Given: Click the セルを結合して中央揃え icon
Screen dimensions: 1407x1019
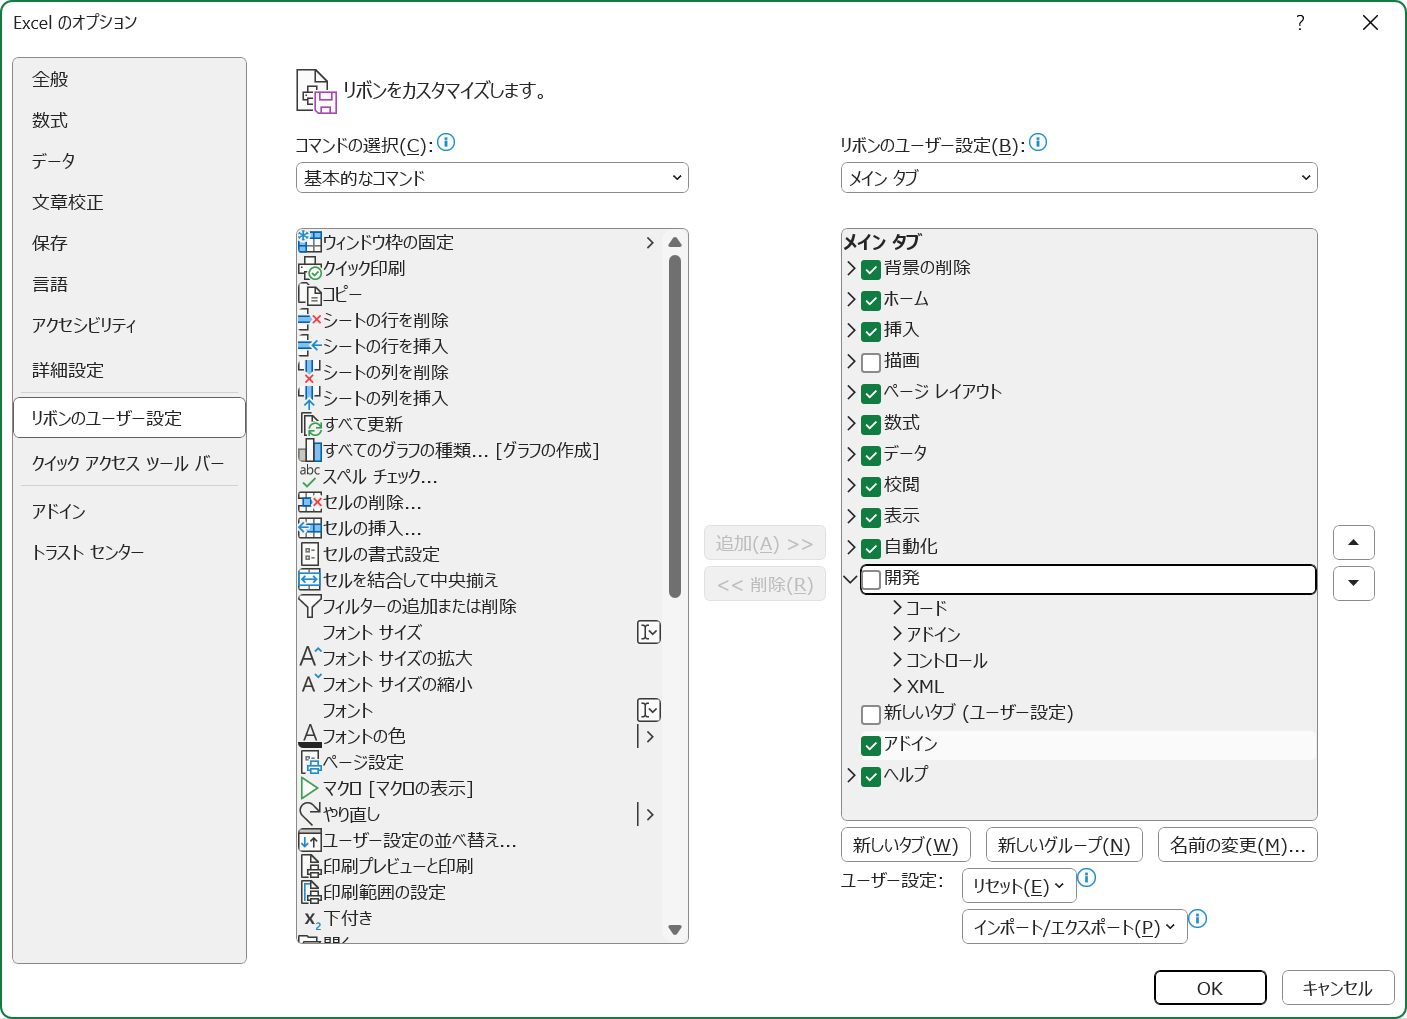Looking at the screenshot, I should 310,580.
